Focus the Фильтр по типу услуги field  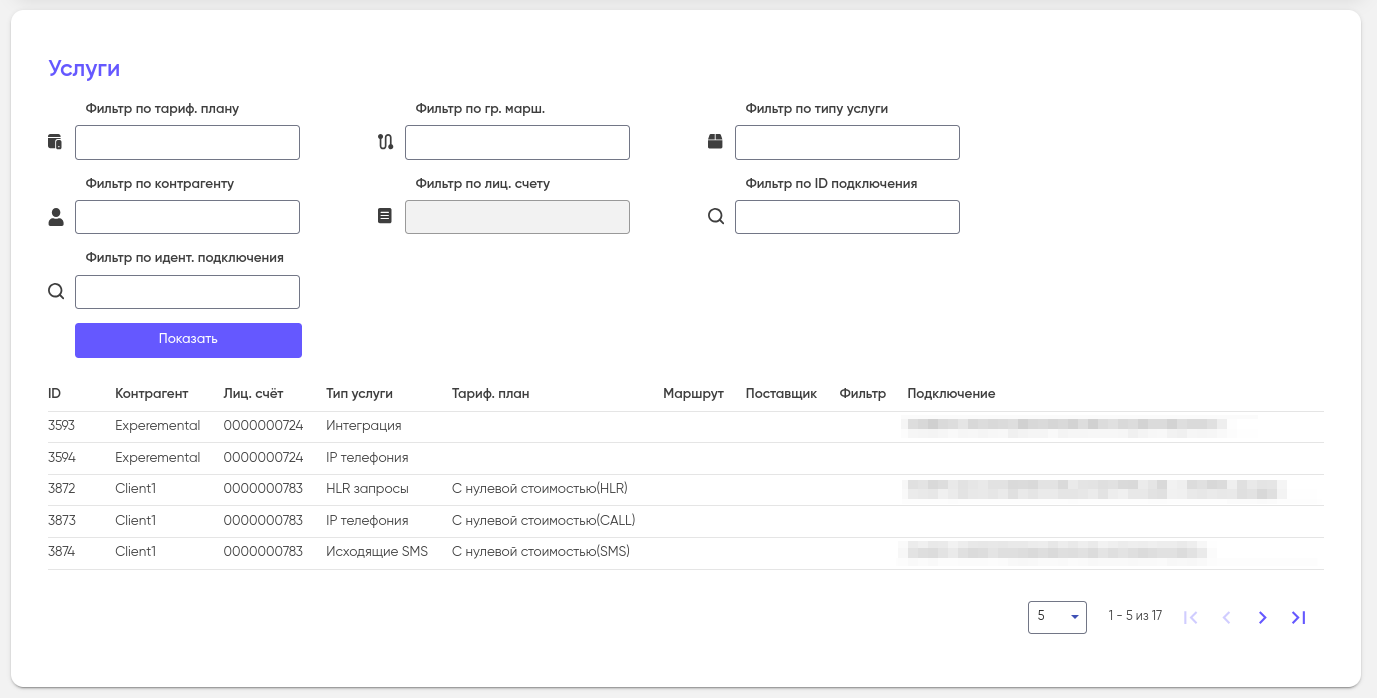pyautogui.click(x=847, y=143)
